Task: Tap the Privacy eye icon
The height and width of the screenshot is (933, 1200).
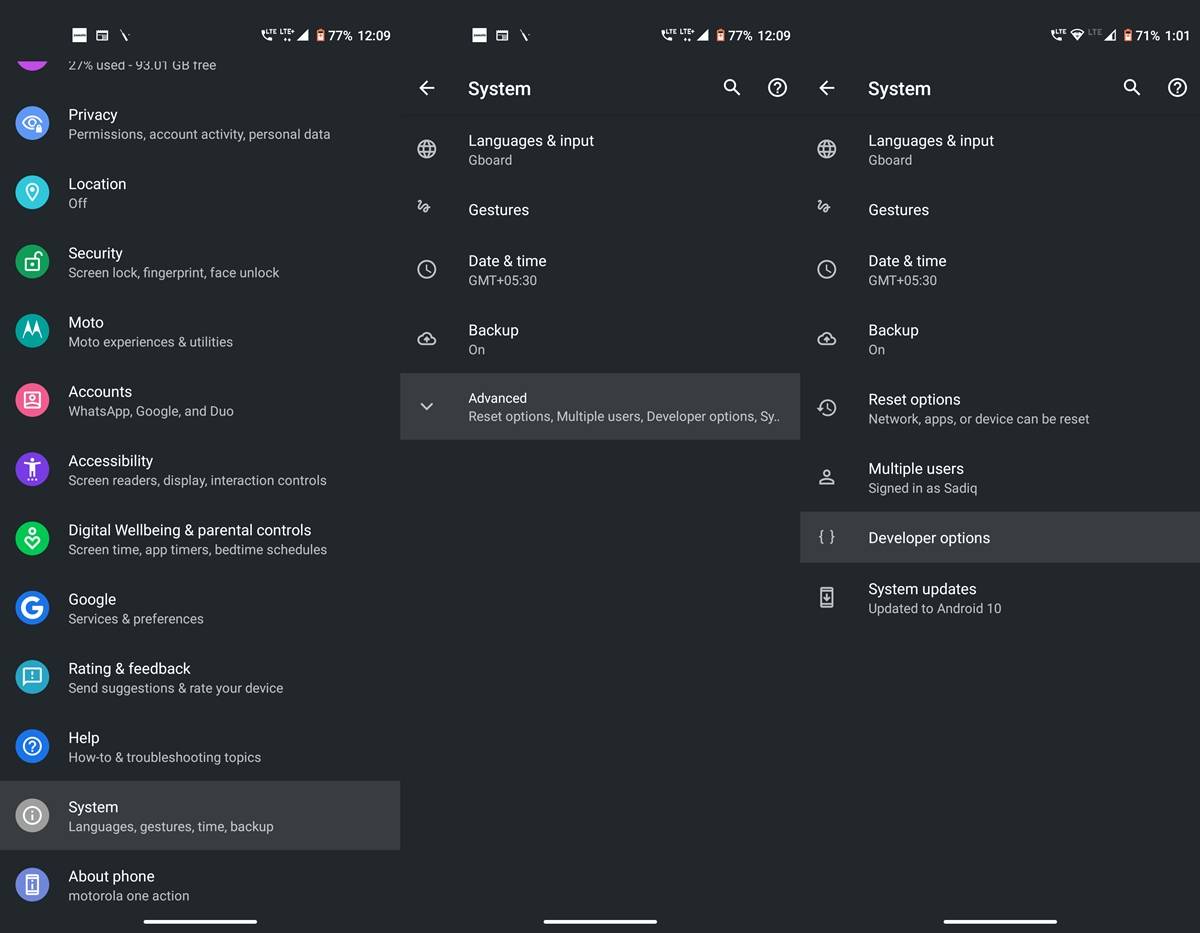Action: [x=32, y=124]
